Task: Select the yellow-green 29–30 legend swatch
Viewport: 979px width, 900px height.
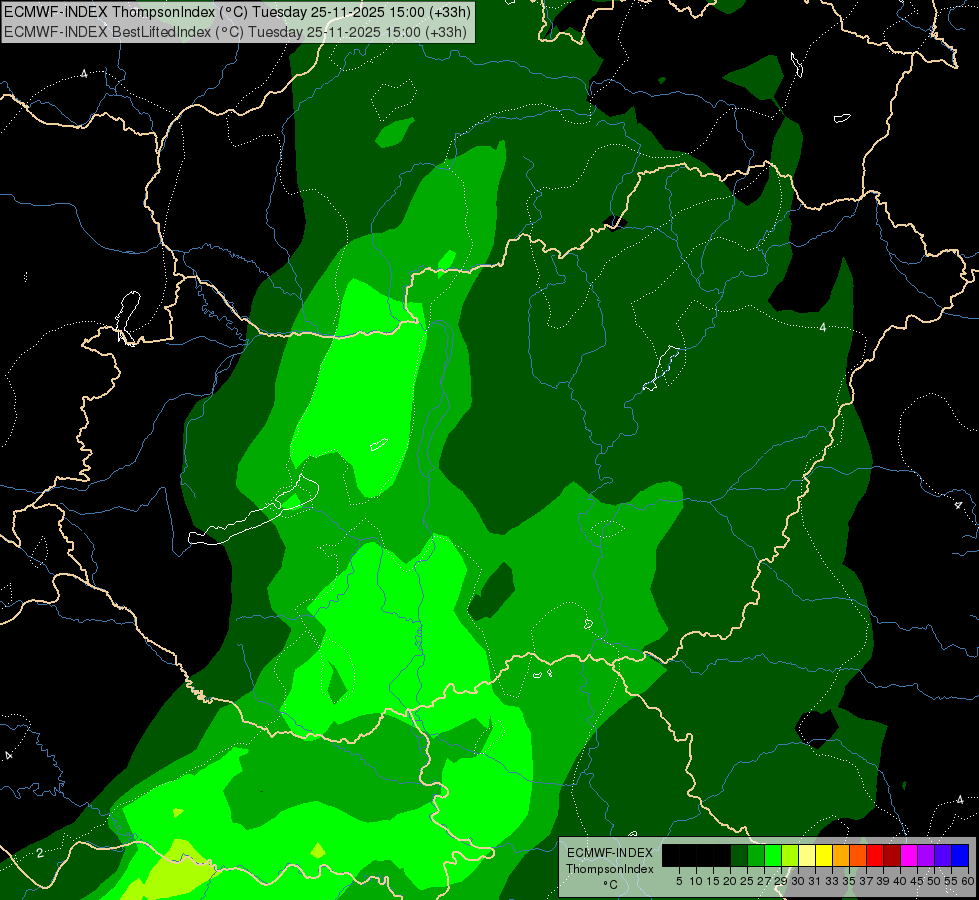Action: point(790,855)
